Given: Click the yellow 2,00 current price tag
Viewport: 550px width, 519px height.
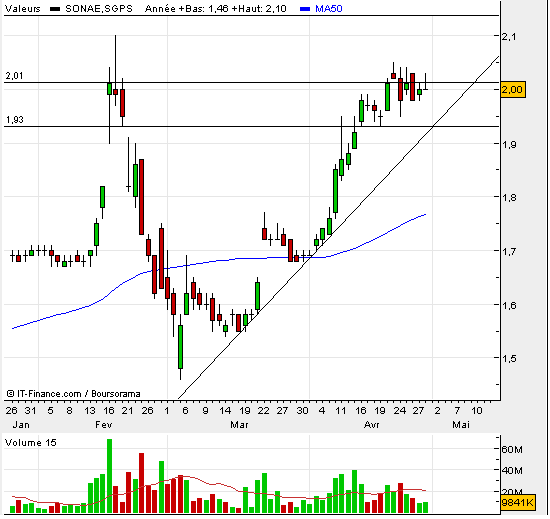Looking at the screenshot, I should (x=513, y=89).
